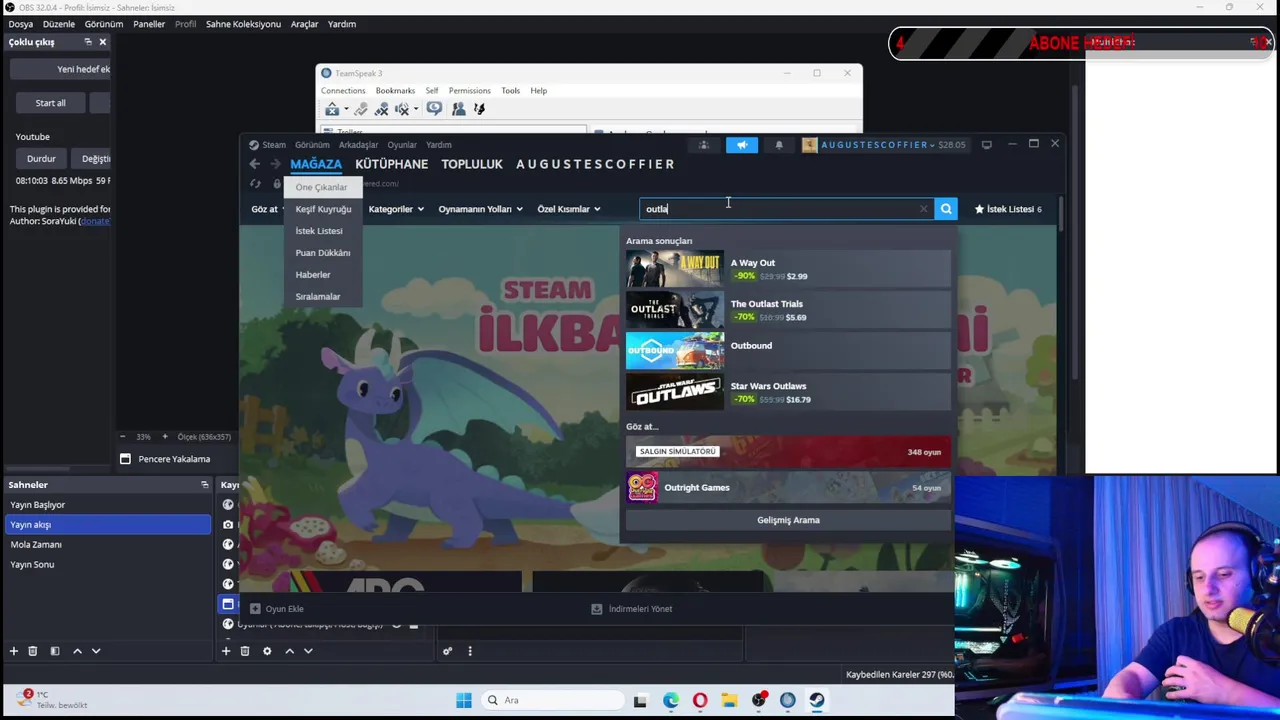Click the Steam search magnifier button

click(946, 209)
